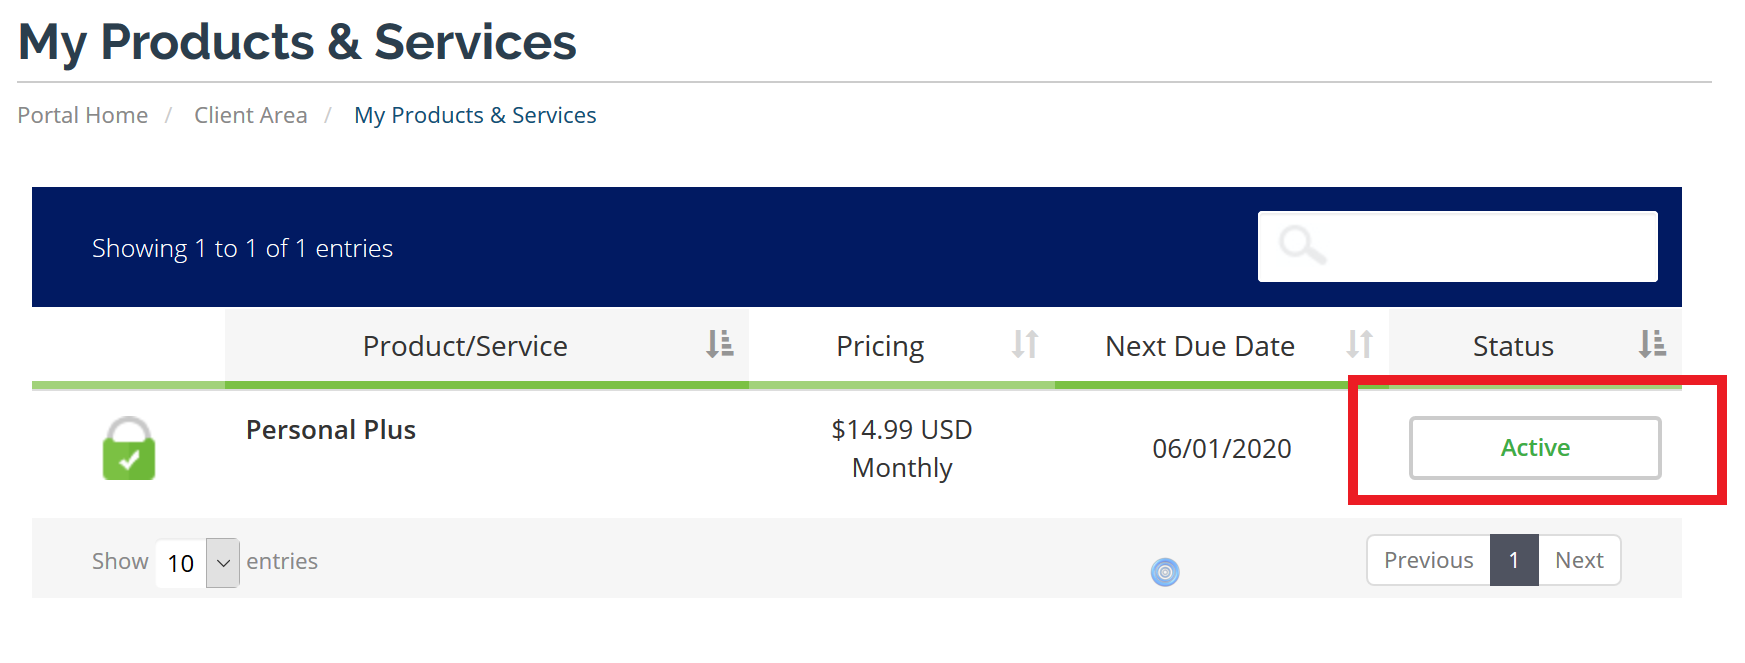
Task: Sort table by Product/Service header
Action: tap(465, 346)
